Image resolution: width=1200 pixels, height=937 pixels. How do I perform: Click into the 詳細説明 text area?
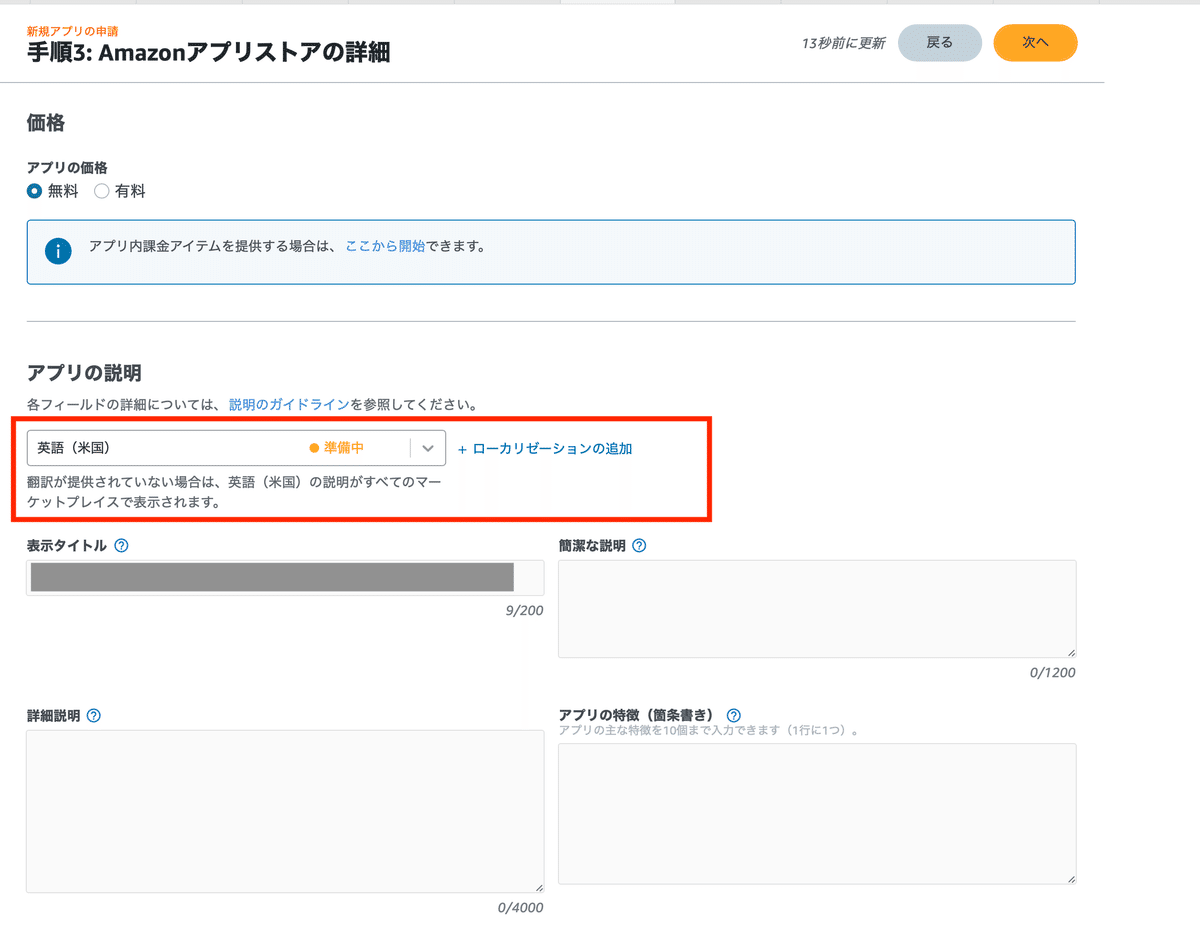tap(285, 811)
